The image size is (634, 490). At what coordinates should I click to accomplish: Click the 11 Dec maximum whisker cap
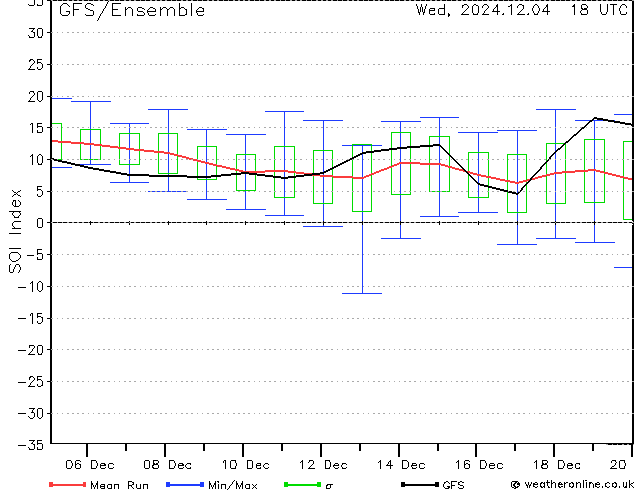[284, 111]
